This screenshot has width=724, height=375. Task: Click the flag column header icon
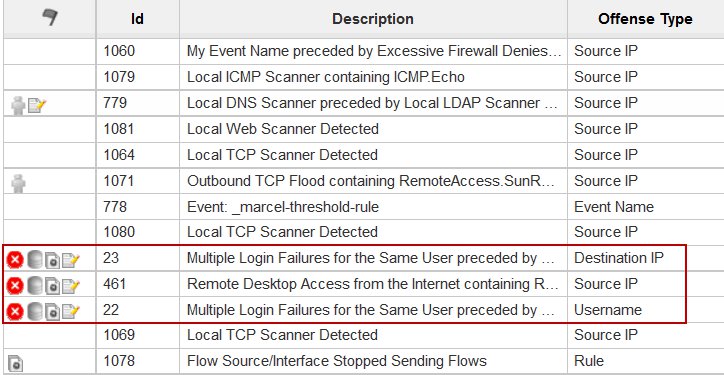50,18
